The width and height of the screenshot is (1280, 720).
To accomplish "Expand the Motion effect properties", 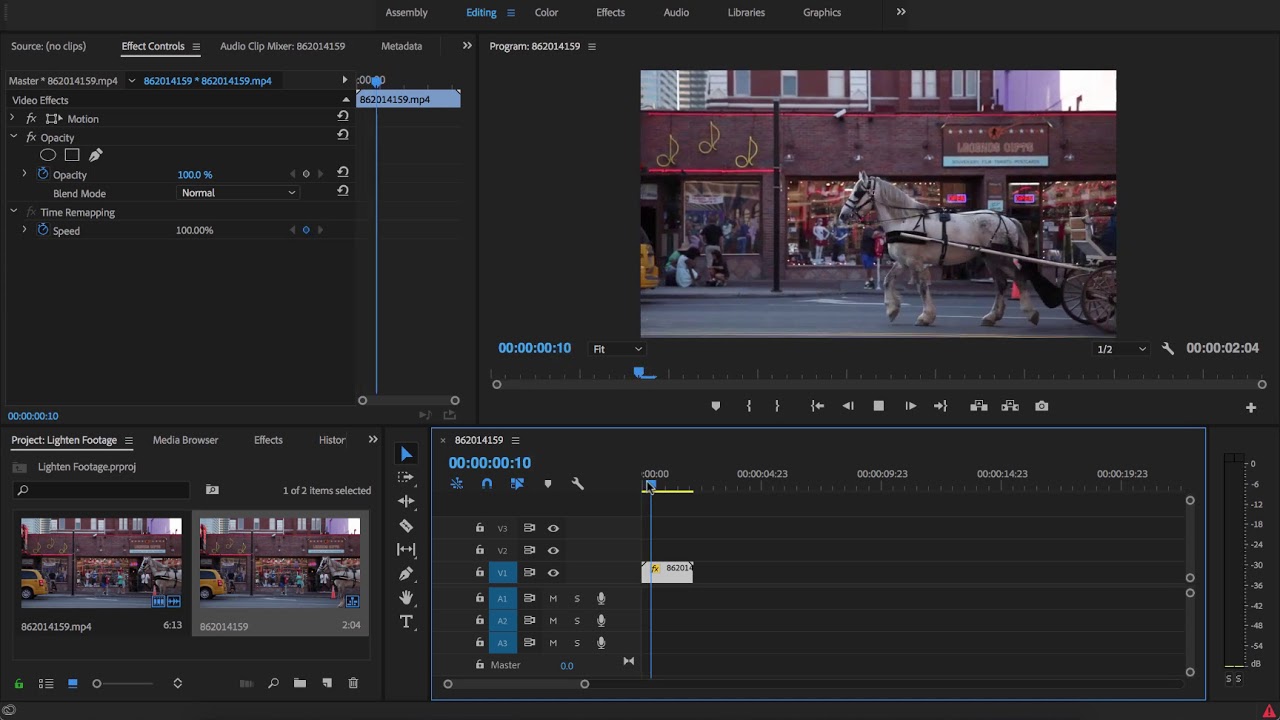I will [12, 118].
